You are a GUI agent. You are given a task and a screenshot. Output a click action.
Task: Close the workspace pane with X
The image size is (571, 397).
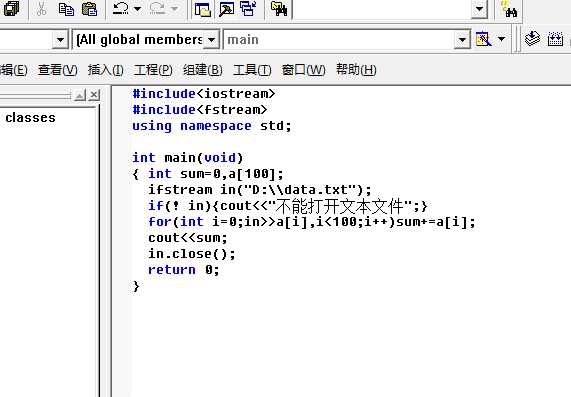click(94, 95)
